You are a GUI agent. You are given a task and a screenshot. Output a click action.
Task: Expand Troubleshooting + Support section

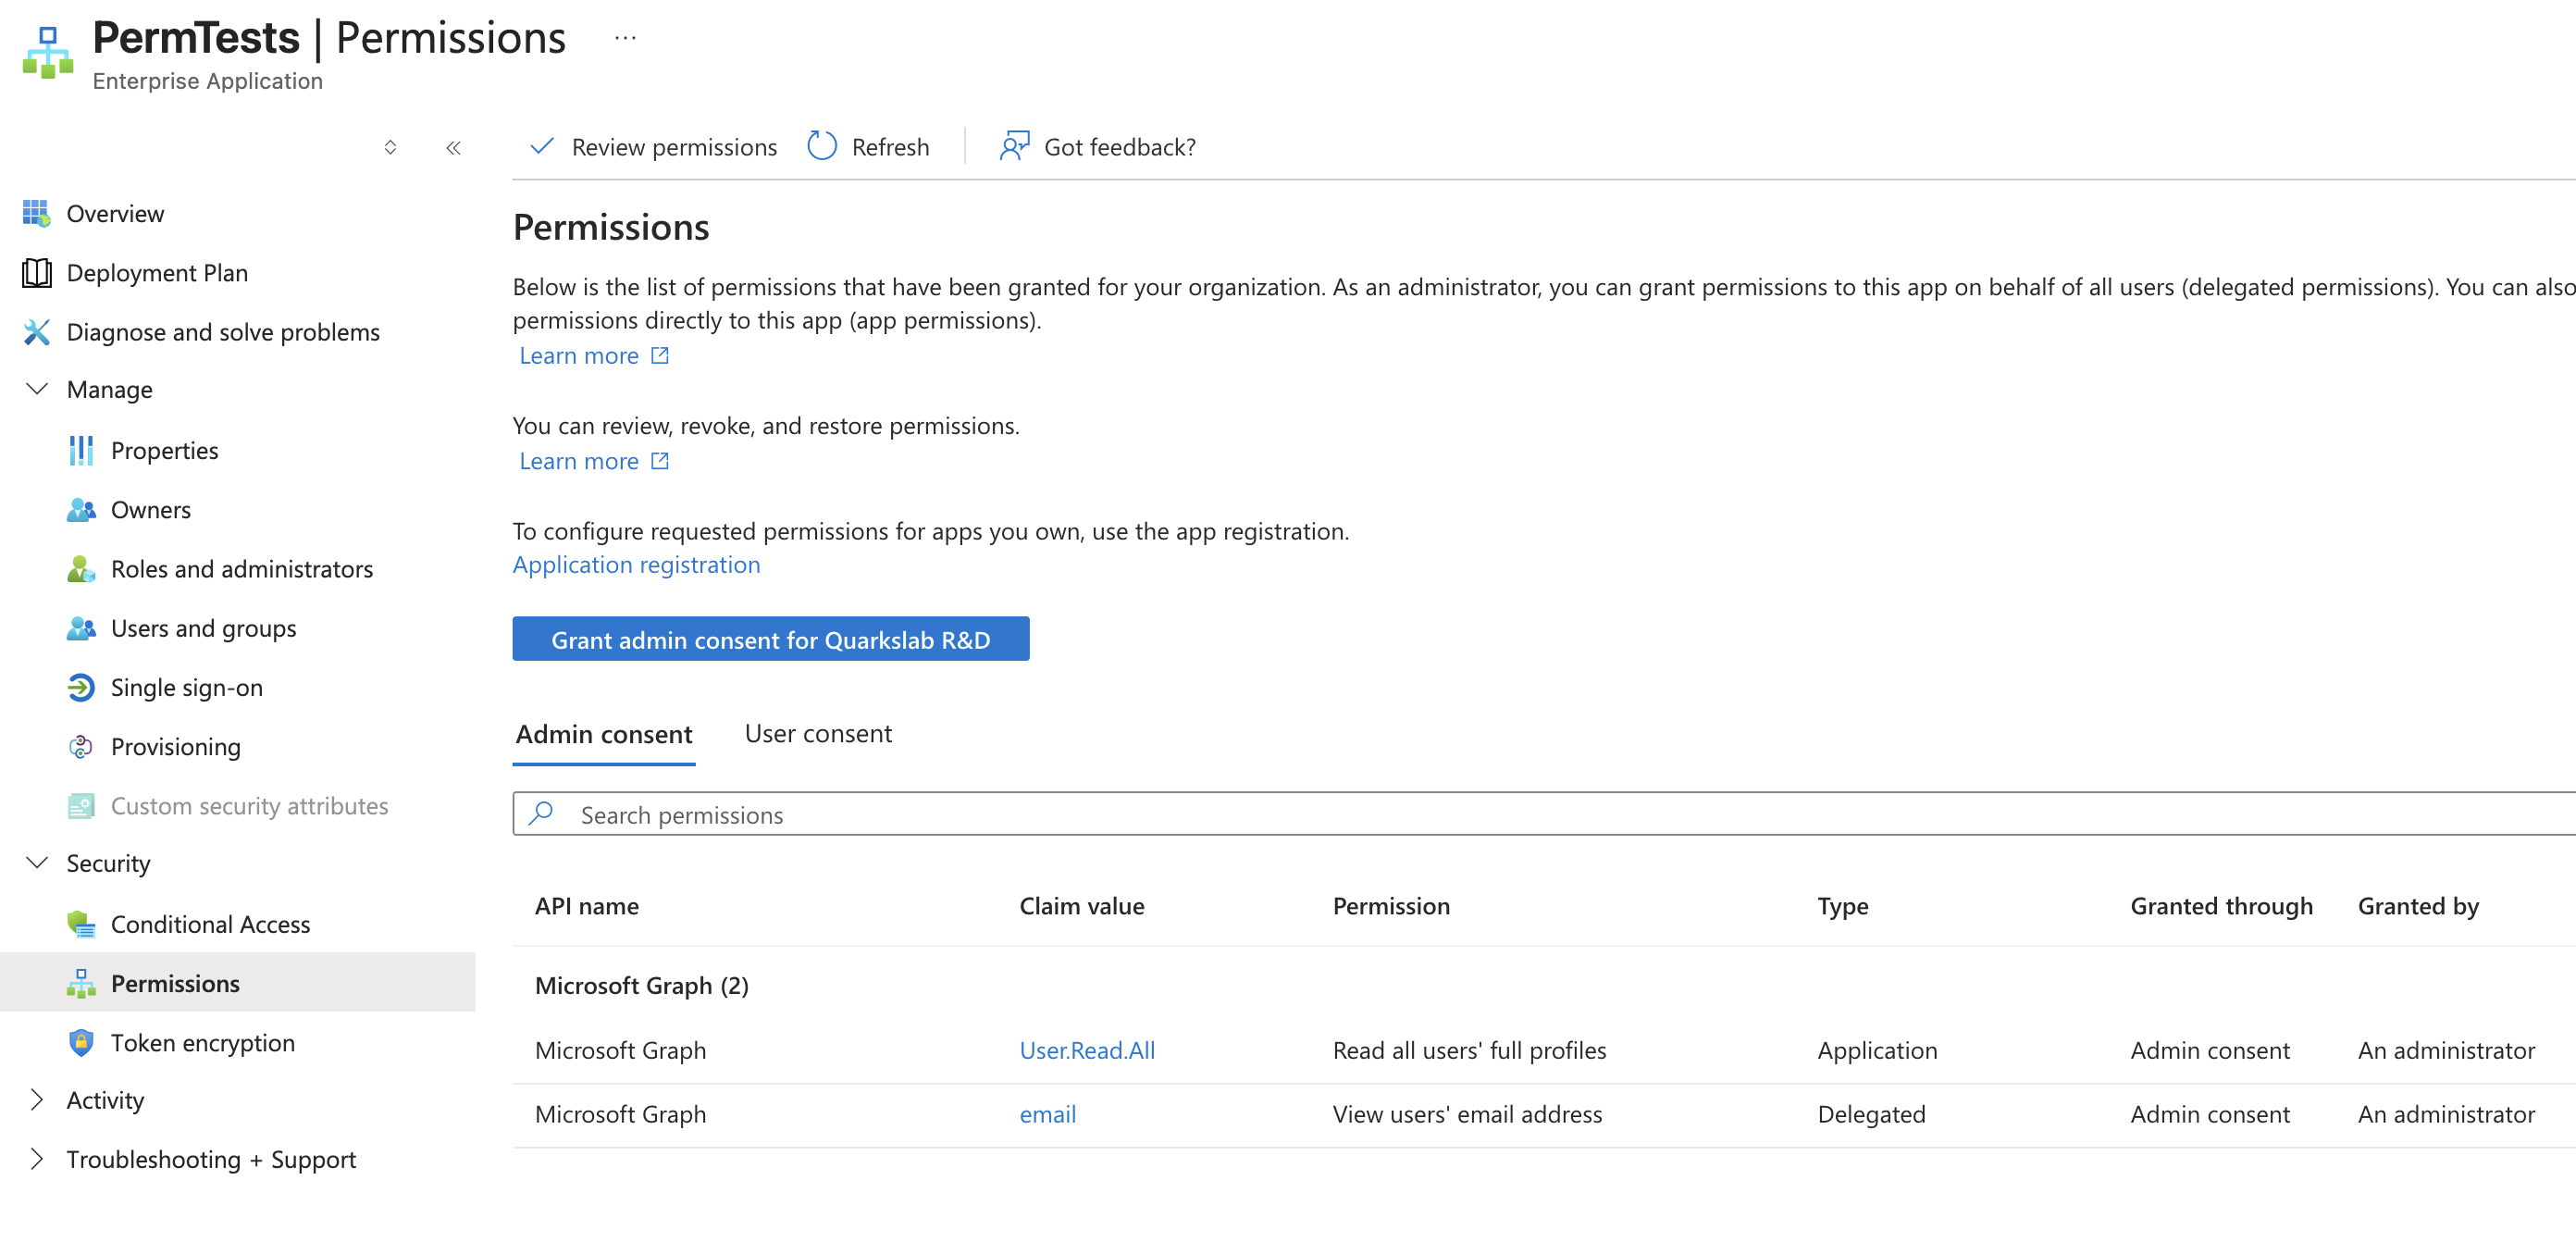tap(37, 1159)
